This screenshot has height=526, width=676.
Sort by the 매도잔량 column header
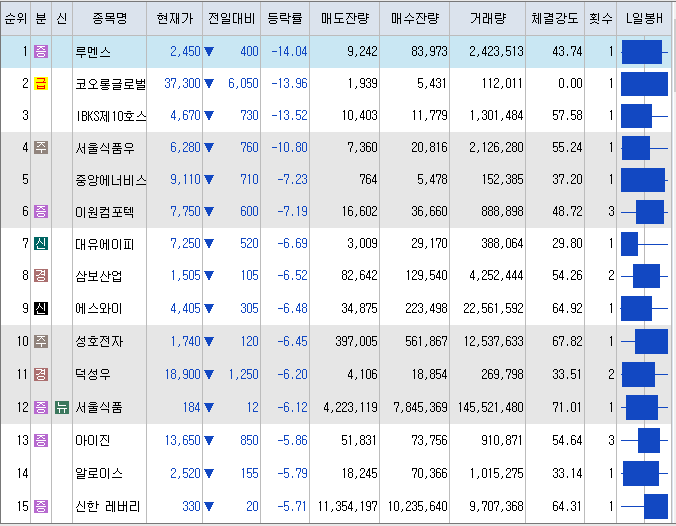click(345, 19)
